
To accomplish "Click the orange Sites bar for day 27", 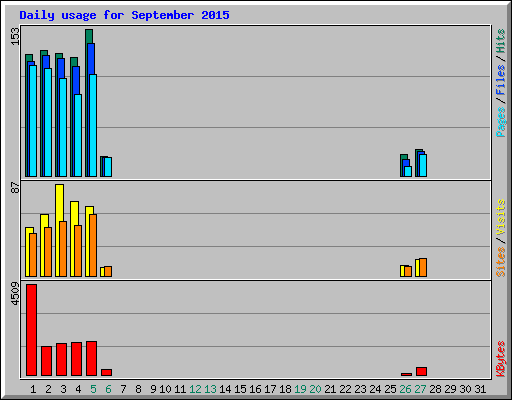I will [423, 267].
